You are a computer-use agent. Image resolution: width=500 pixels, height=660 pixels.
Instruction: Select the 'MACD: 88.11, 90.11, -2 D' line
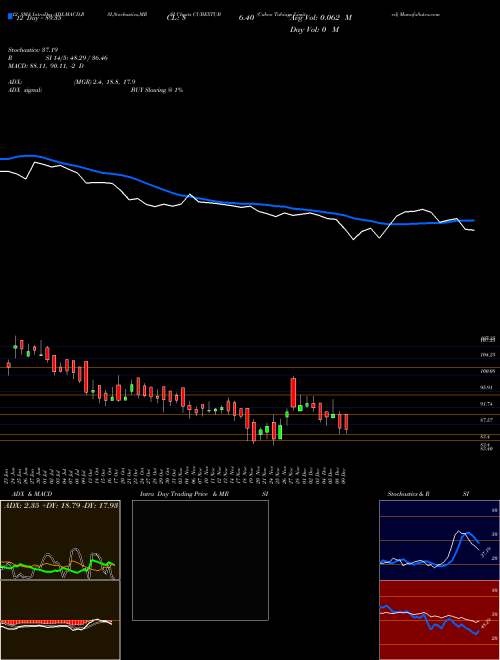click(46, 66)
